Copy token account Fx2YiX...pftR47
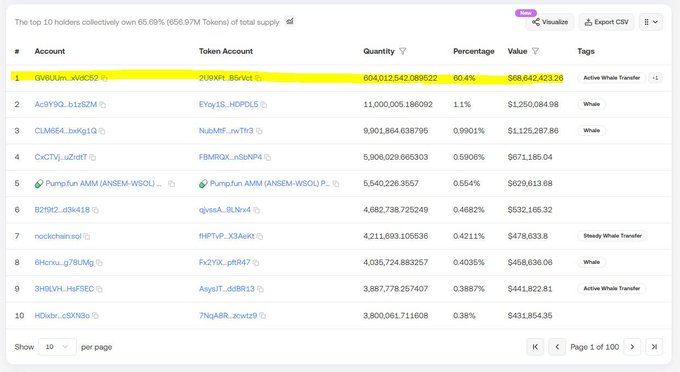The image size is (680, 372). (x=256, y=263)
